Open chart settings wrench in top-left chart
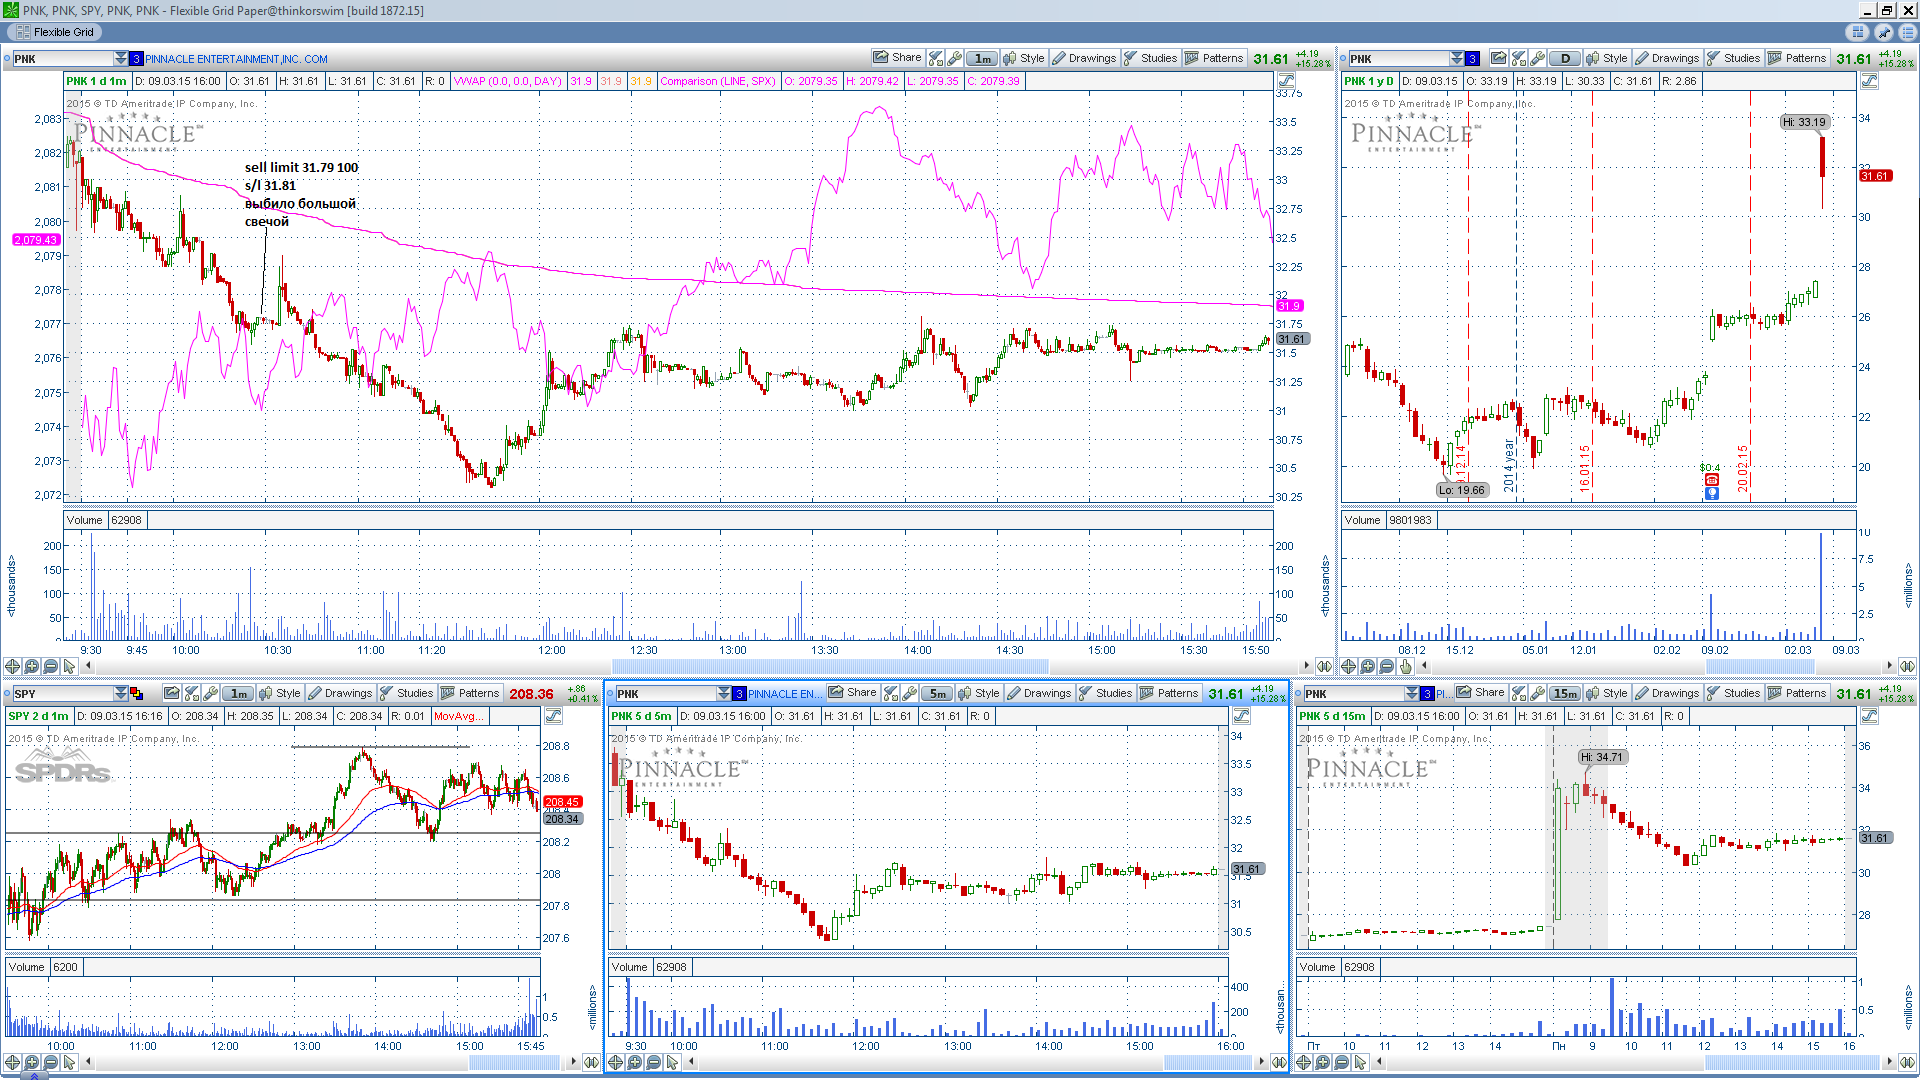Screen dimensions: 1920x1080 coord(955,58)
